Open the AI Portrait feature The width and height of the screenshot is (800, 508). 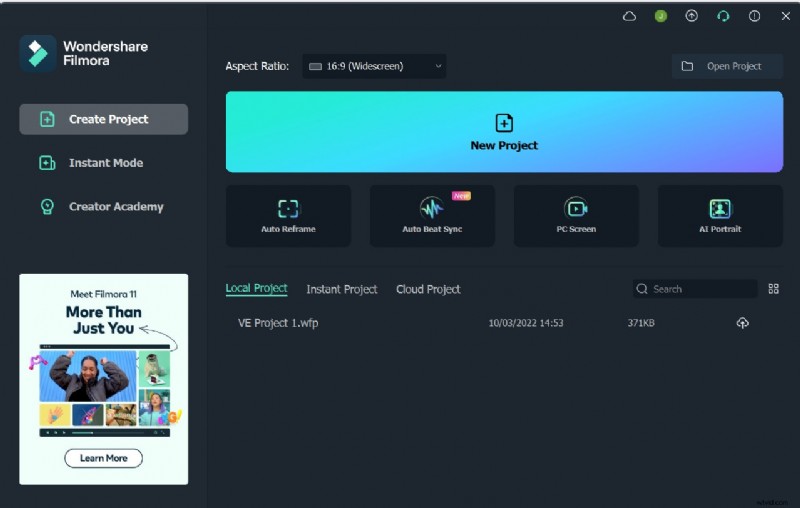pos(719,215)
